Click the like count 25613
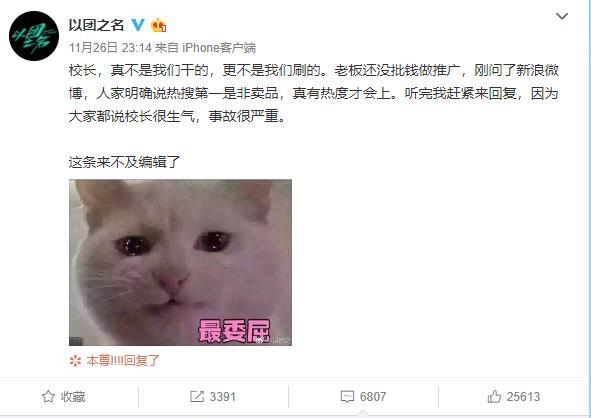The height and width of the screenshot is (418, 591). [523, 397]
